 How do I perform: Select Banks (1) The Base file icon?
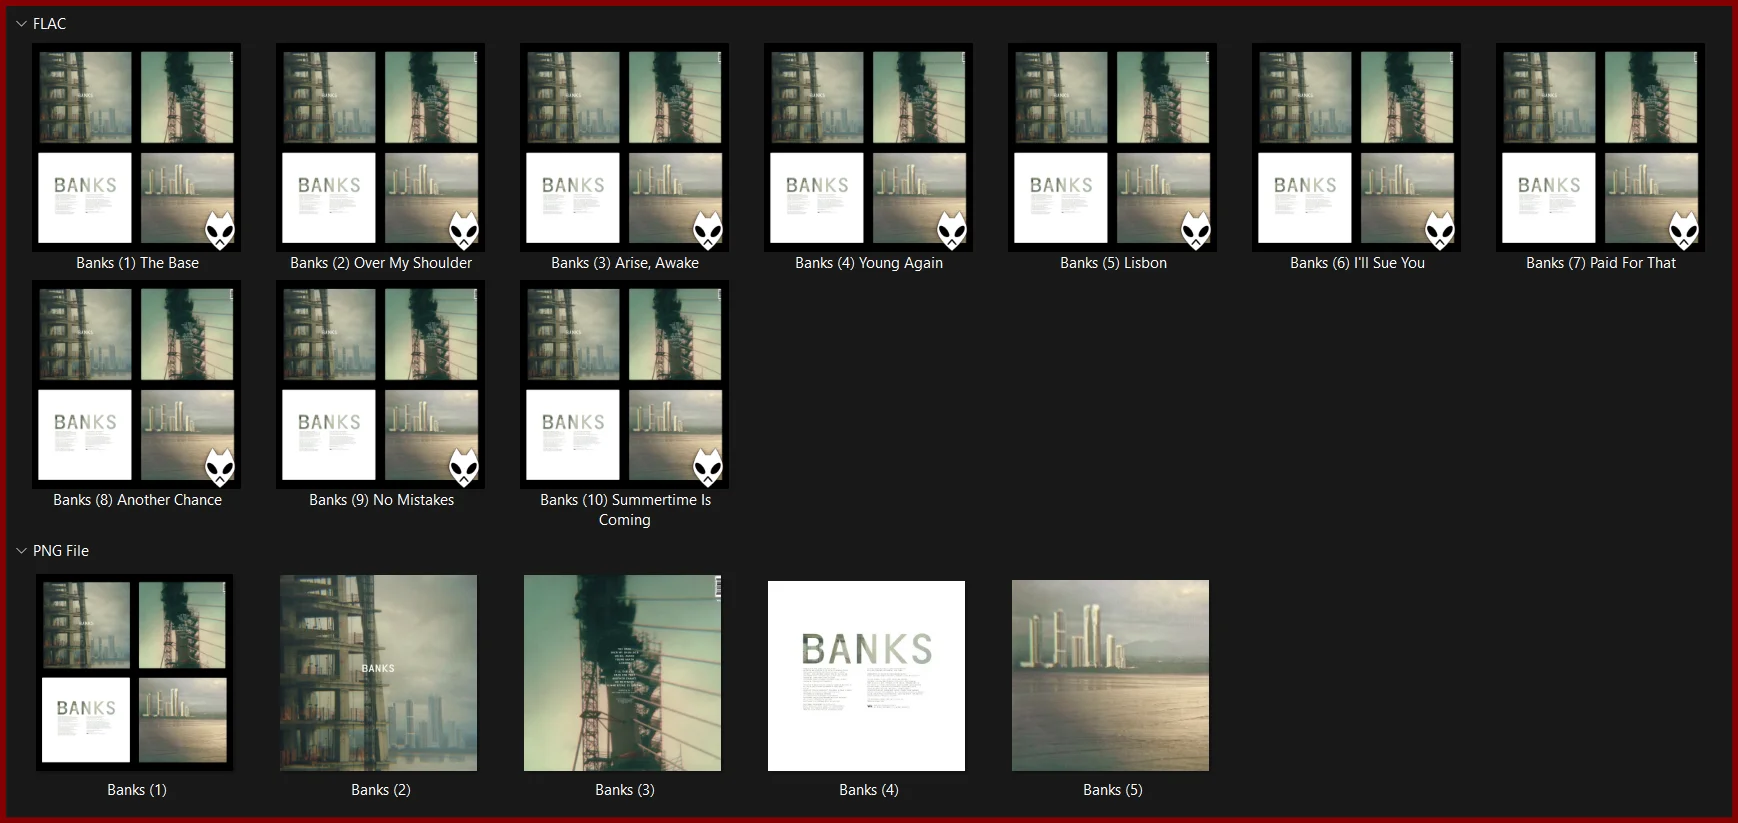click(x=137, y=147)
